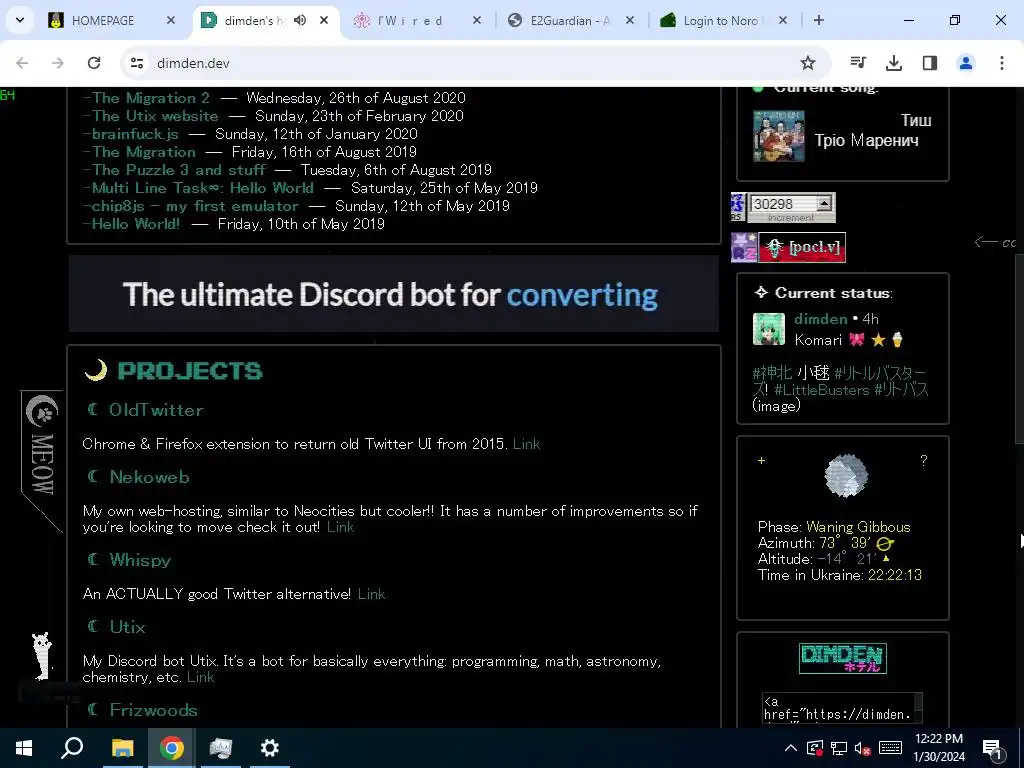Click the dimden.dev address bar
Image resolution: width=1024 pixels, height=768 pixels.
click(x=477, y=63)
